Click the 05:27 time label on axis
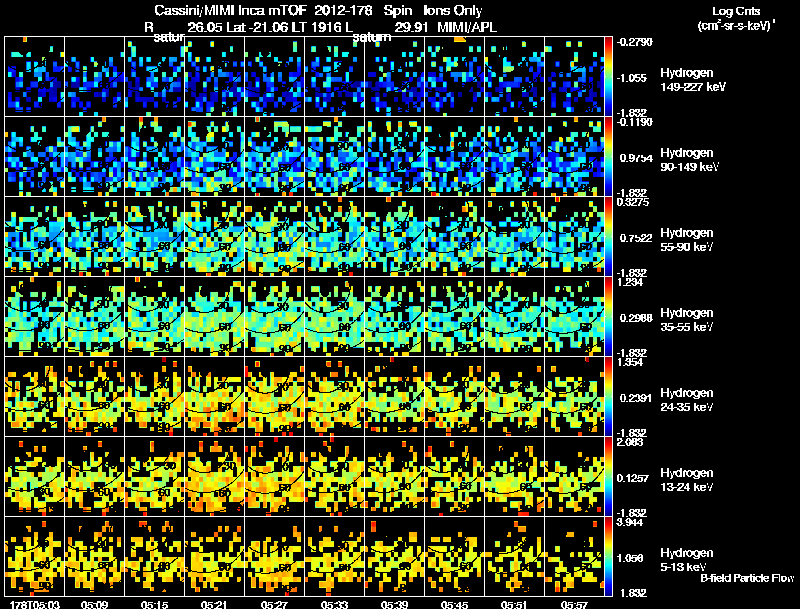 tap(274, 604)
